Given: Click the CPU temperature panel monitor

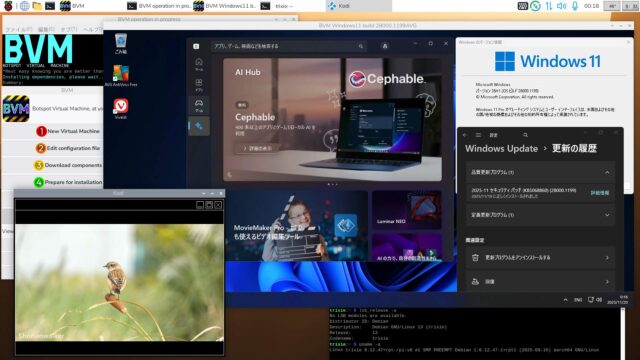Looking at the screenshot, I should (x=612, y=6).
